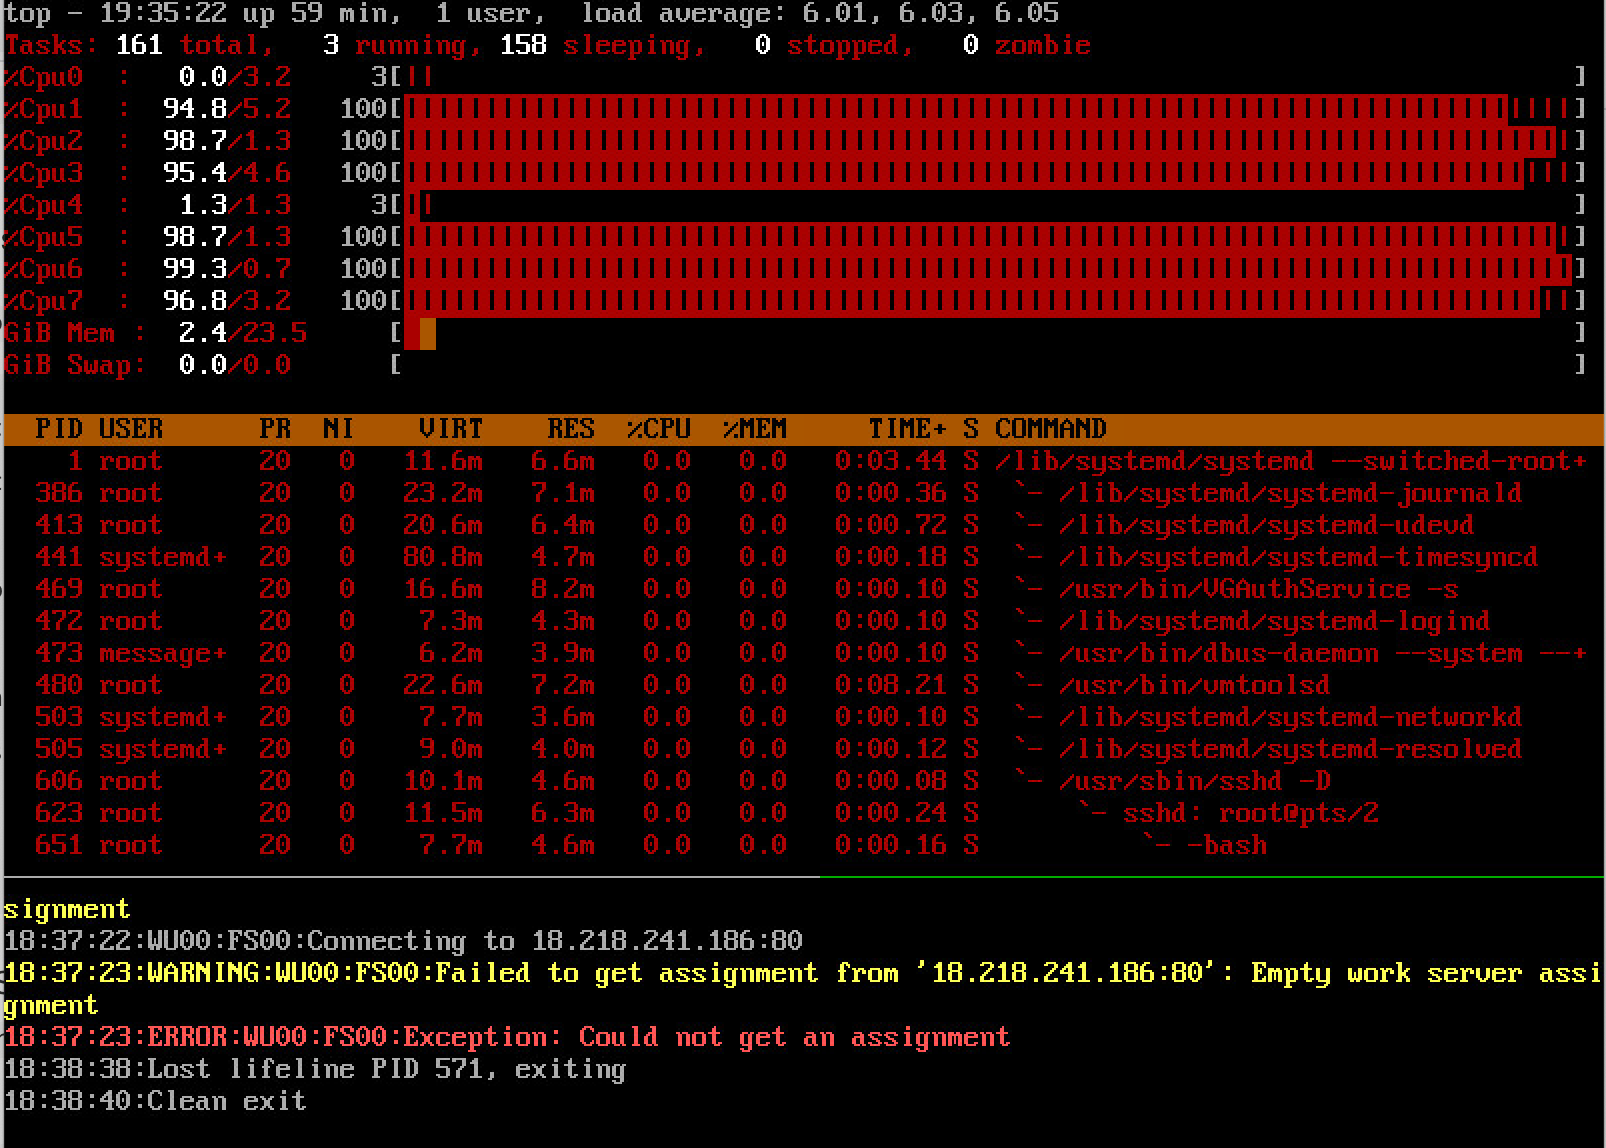
Task: Click the Lost lifeline PID 571 line
Action: (x=315, y=1069)
